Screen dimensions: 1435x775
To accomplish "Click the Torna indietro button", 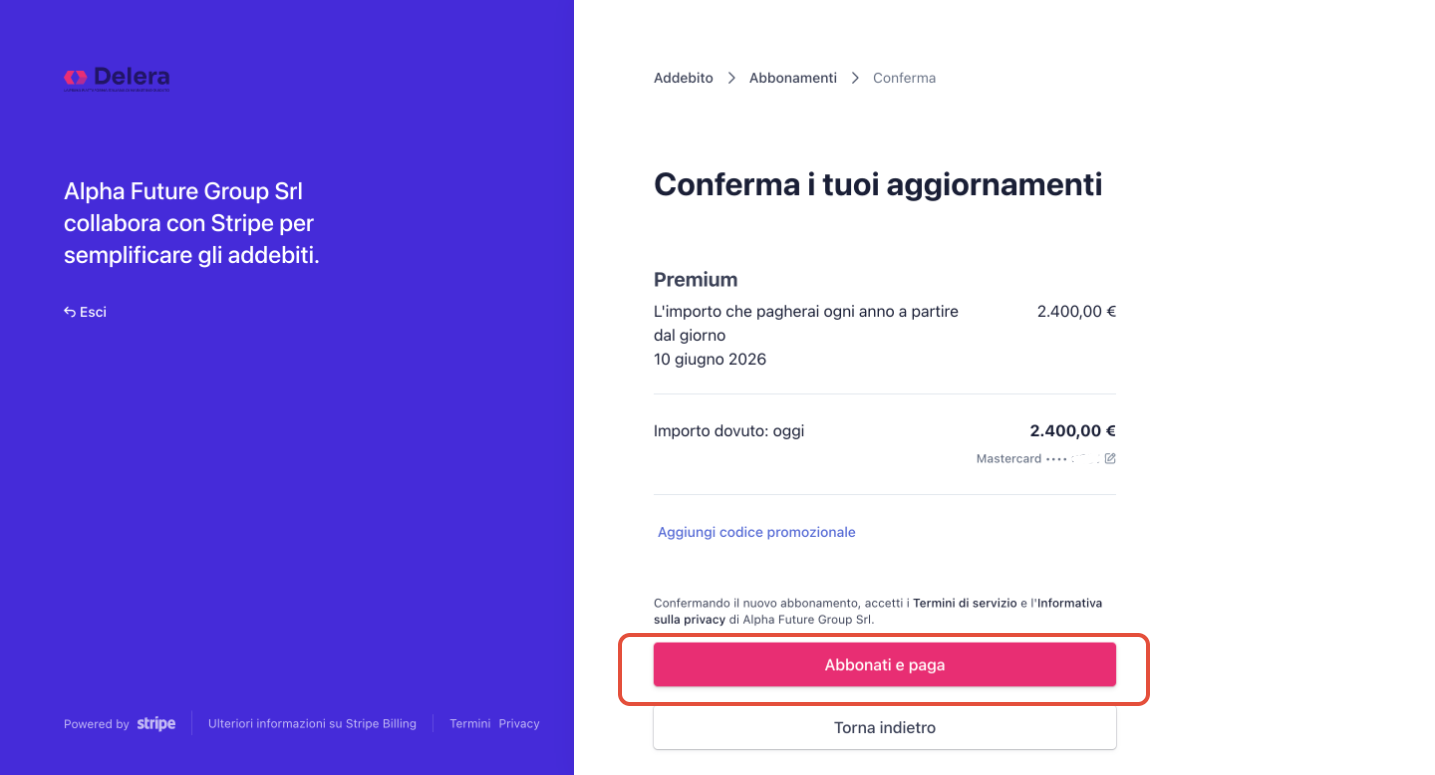I will click(x=885, y=728).
